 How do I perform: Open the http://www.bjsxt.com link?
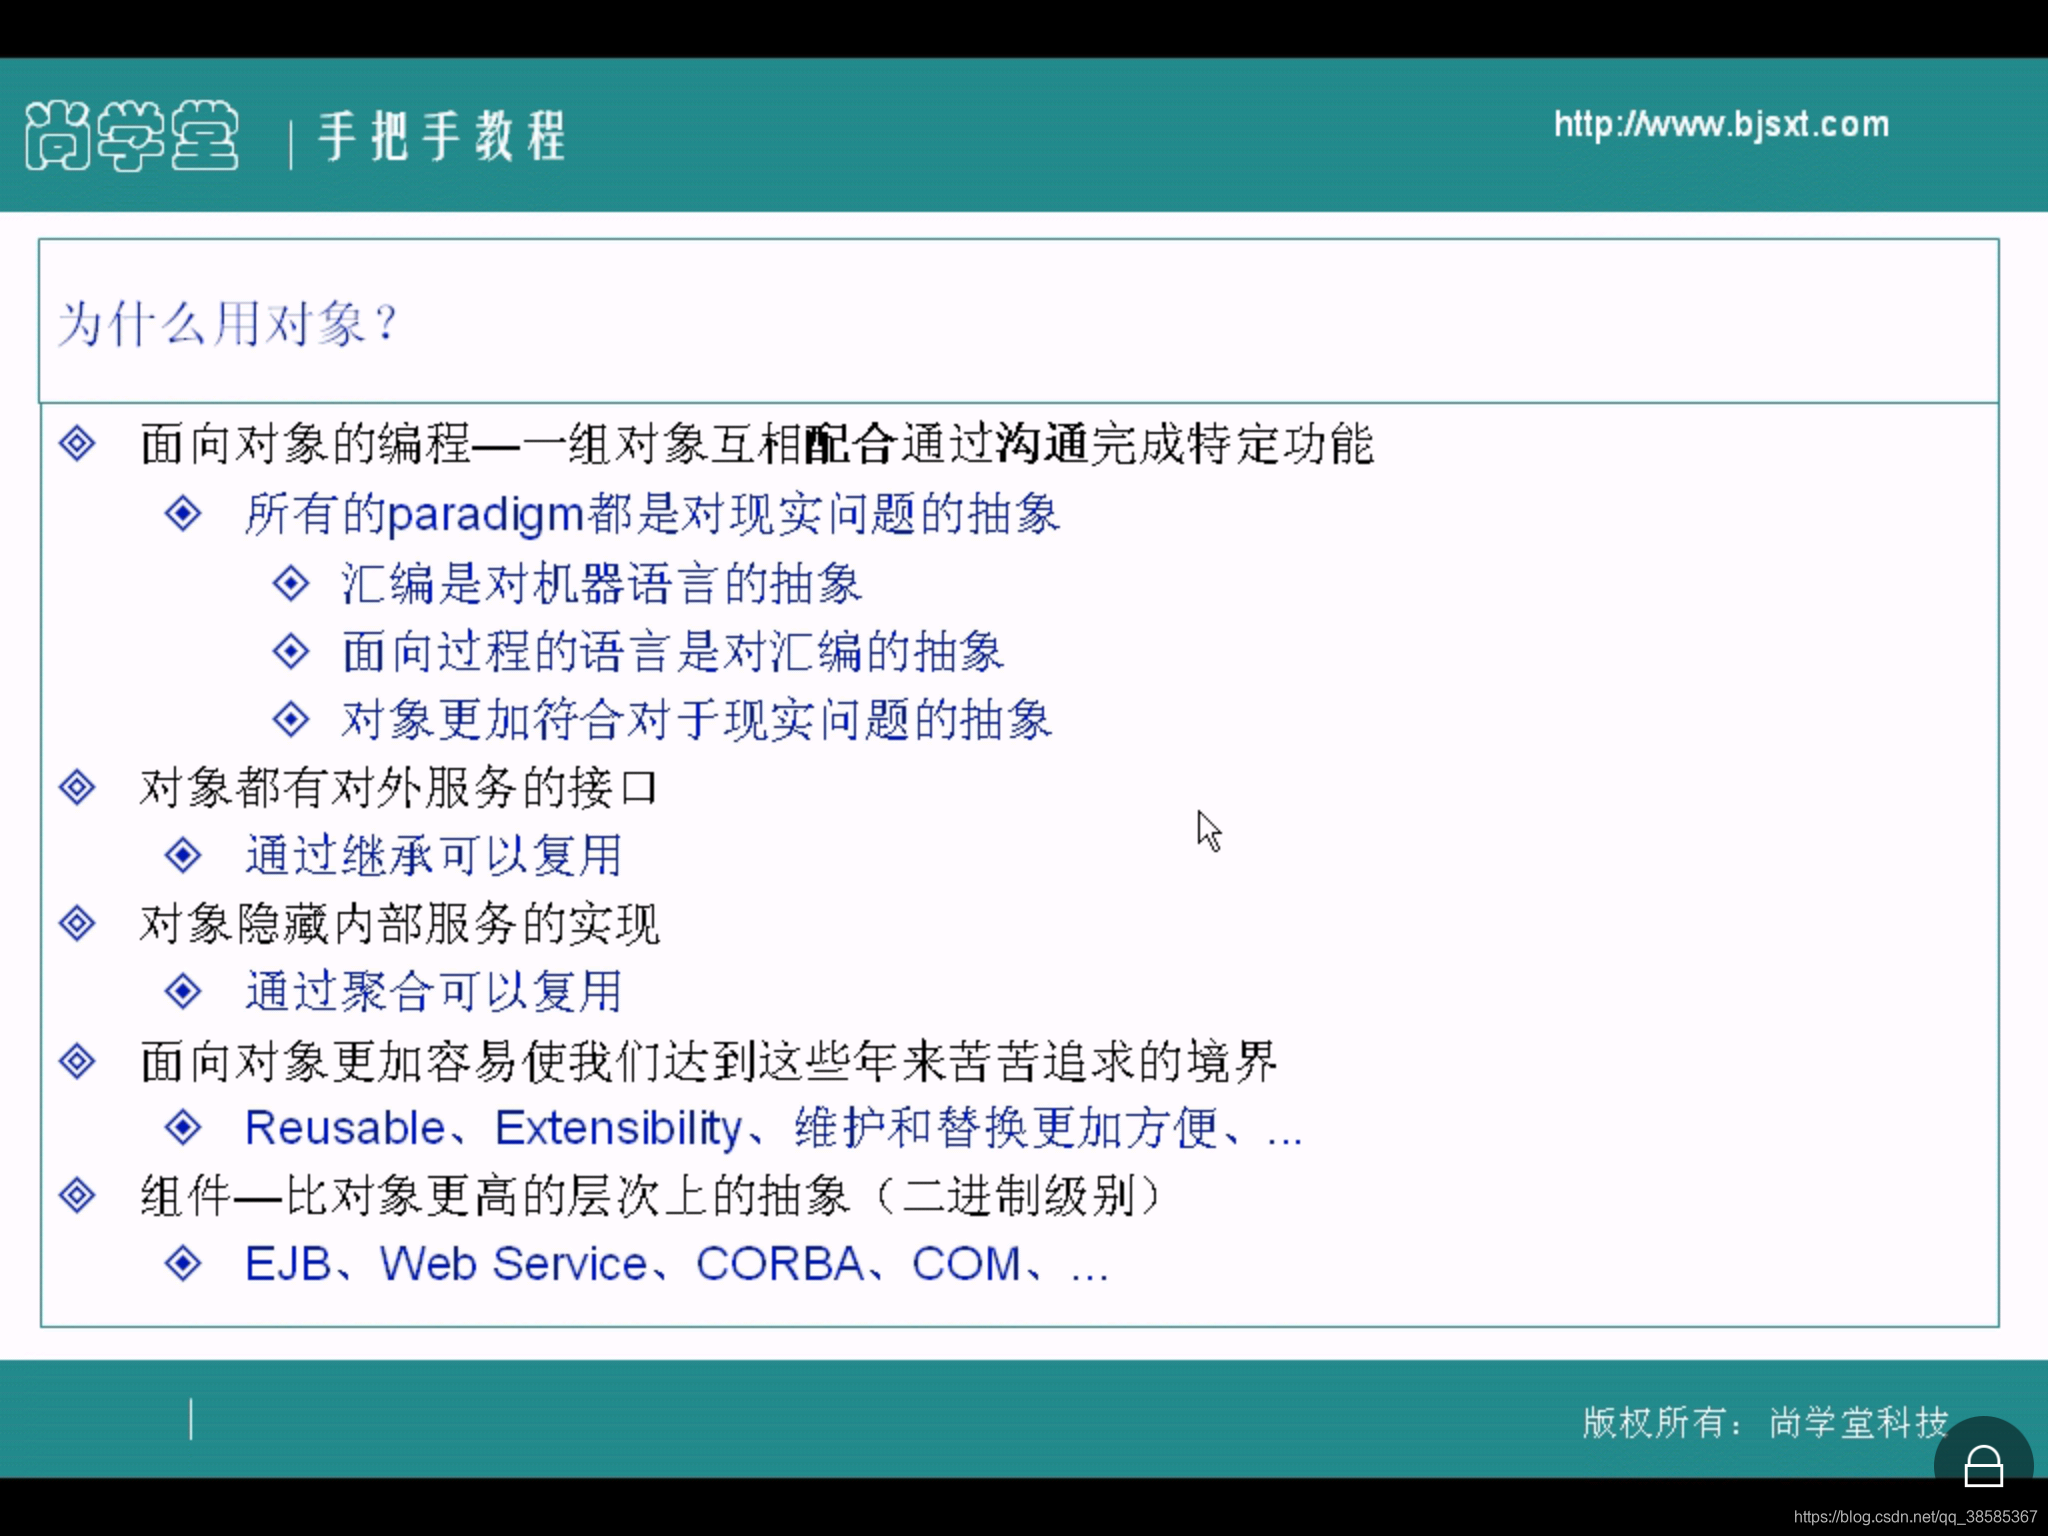click(1721, 124)
